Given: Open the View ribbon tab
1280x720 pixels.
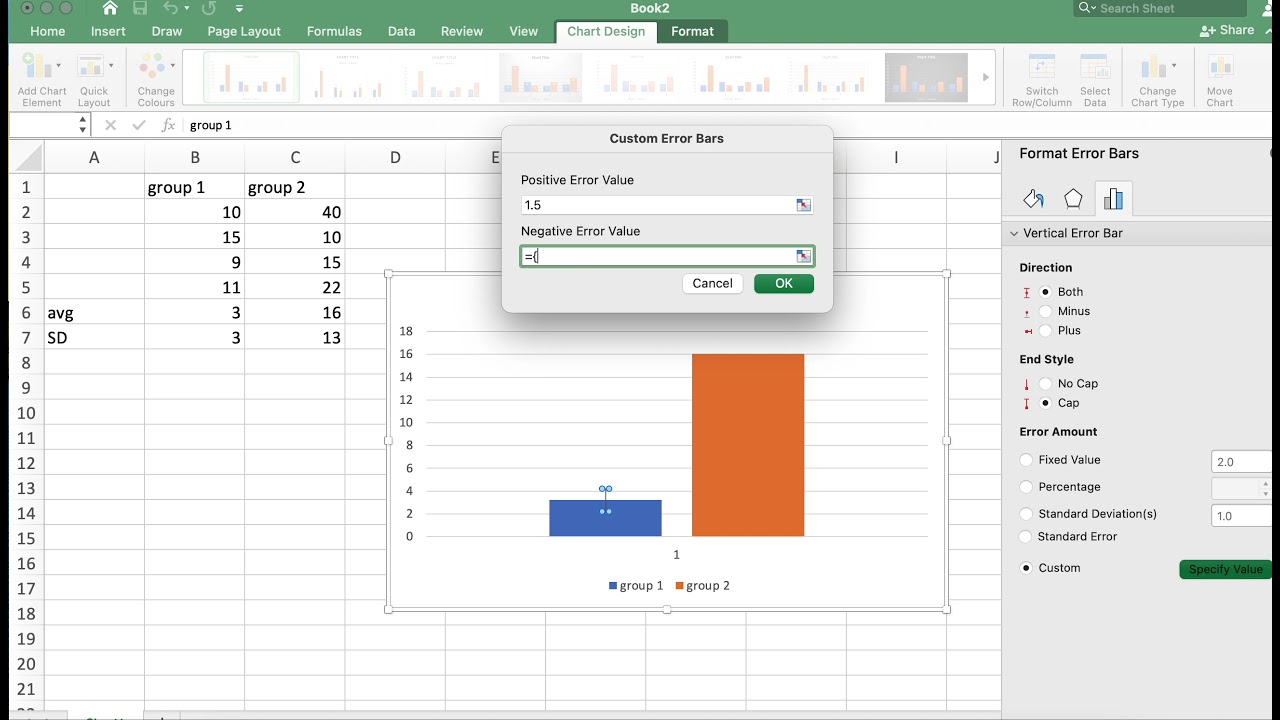Looking at the screenshot, I should click(523, 31).
